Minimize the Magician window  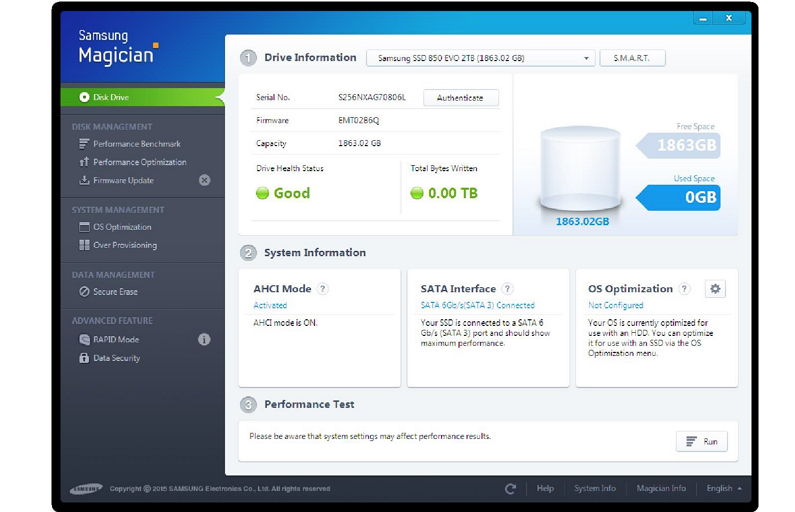point(703,19)
